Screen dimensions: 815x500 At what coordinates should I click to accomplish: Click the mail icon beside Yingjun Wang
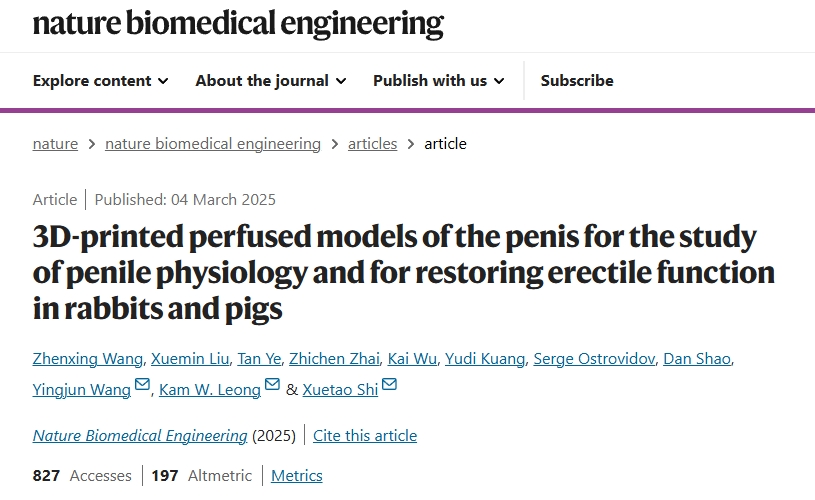click(x=142, y=386)
